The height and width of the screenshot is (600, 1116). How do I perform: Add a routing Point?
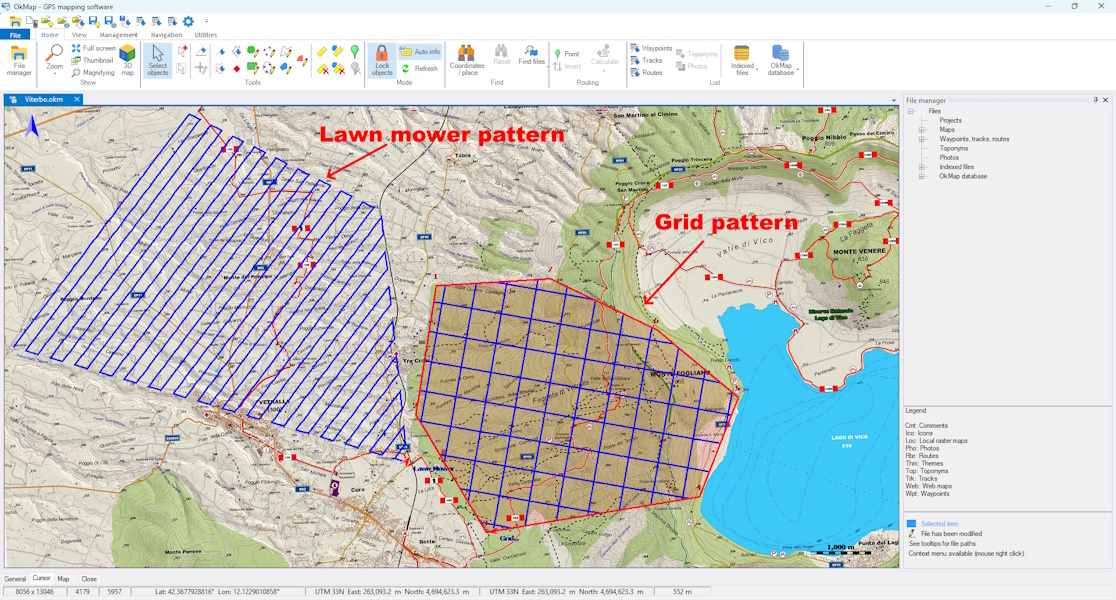click(x=567, y=54)
